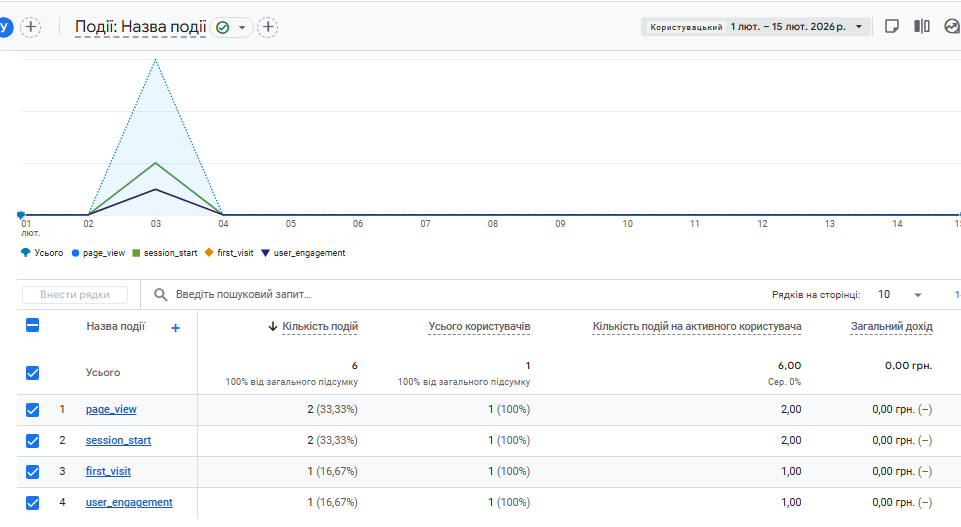
Task: Uncheck the page_view row checkbox
Action: [32, 409]
